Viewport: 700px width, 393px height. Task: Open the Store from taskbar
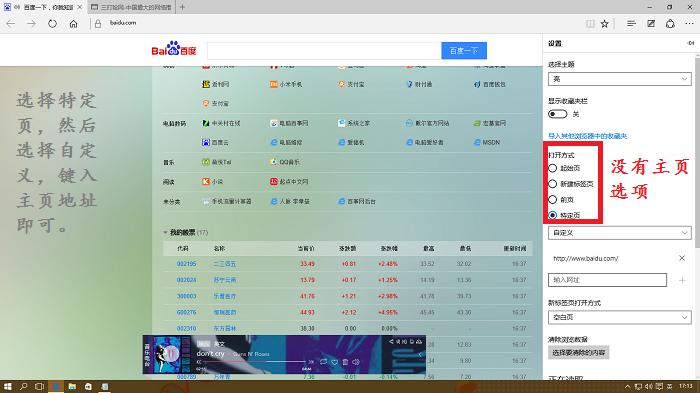[x=88, y=386]
